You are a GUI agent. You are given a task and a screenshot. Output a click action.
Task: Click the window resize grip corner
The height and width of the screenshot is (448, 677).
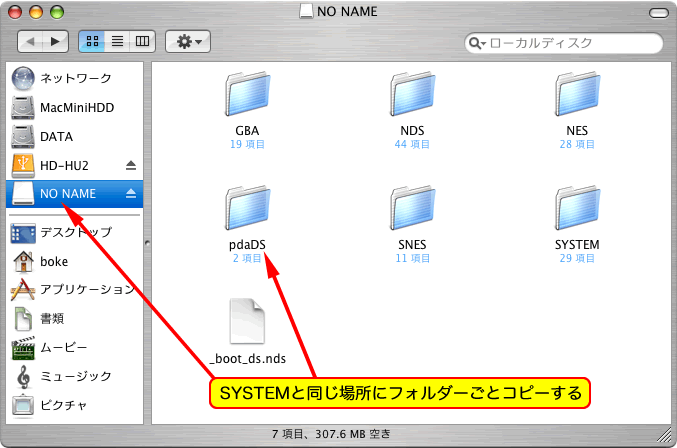pos(664,435)
